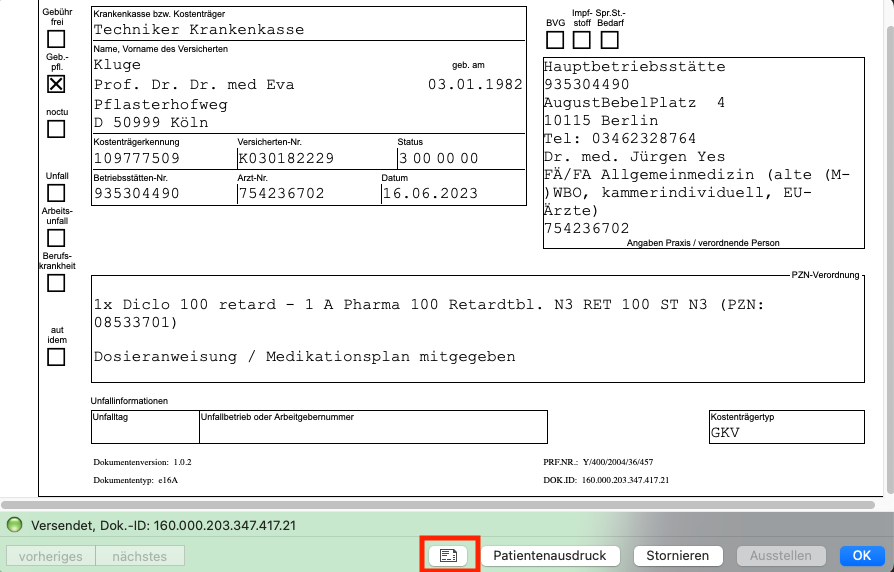Click Status value 3 00 00 00
This screenshot has width=894, height=572.
coord(438,159)
